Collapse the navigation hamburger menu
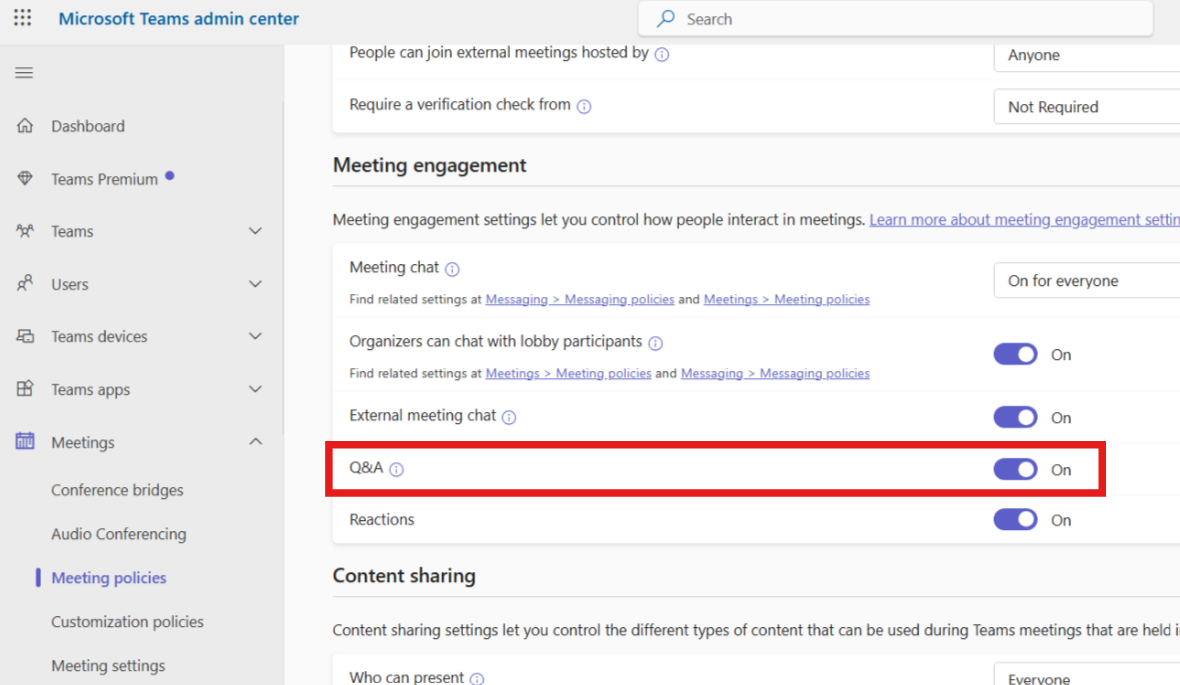This screenshot has height=685, width=1180. tap(24, 73)
